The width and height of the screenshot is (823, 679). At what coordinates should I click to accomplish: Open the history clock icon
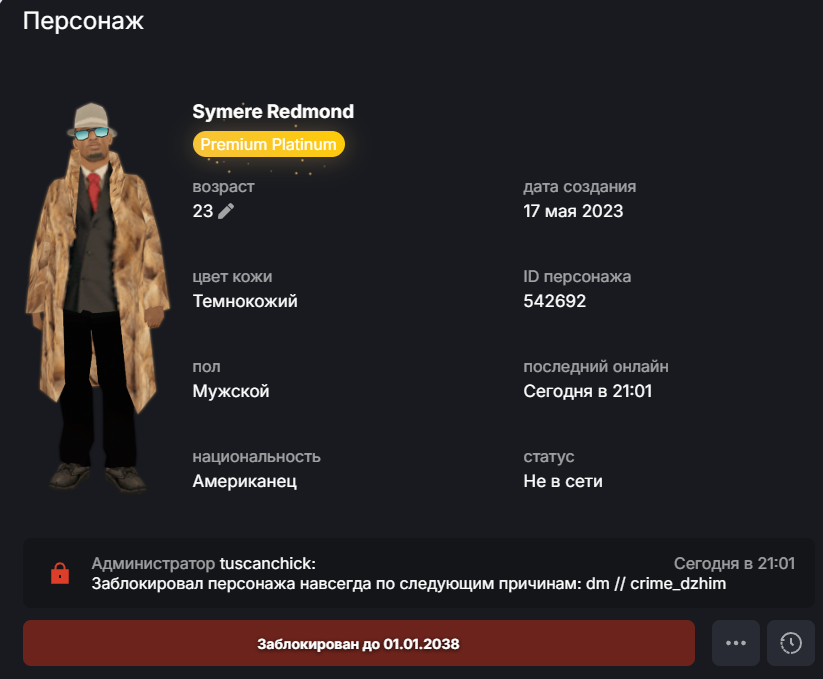[x=790, y=643]
